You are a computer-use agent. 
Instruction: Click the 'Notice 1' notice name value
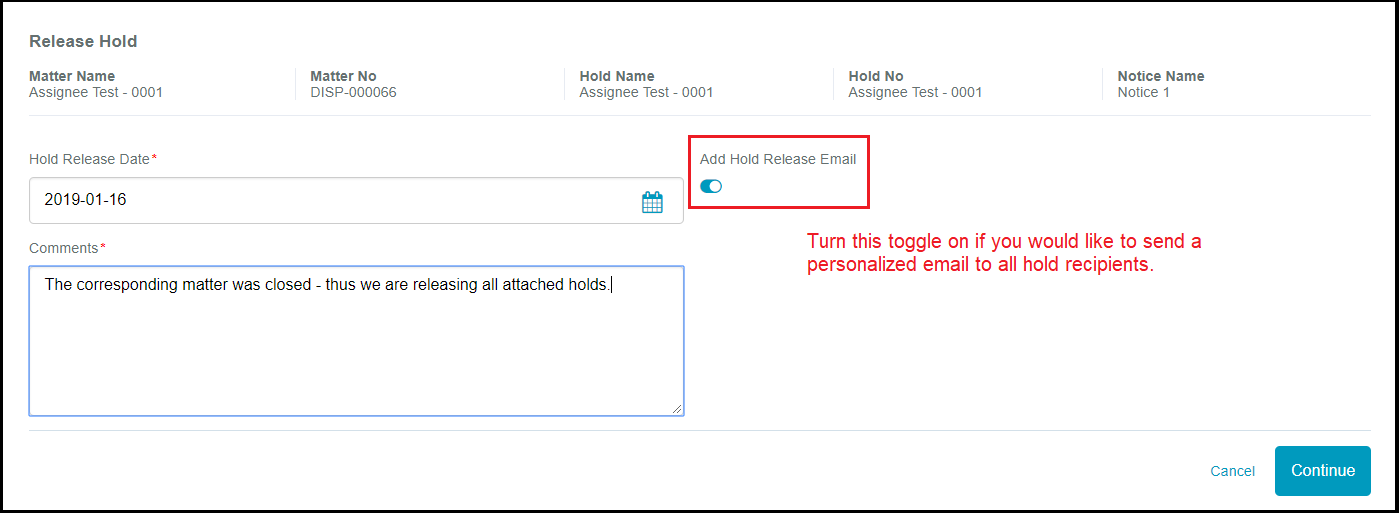click(x=1144, y=92)
